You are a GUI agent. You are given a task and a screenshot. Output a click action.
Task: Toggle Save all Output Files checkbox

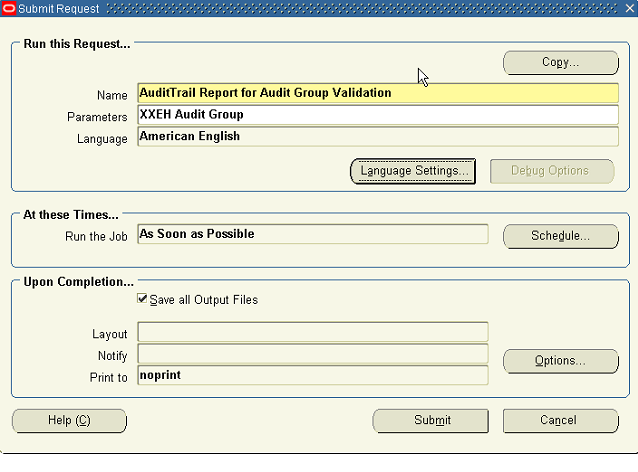pyautogui.click(x=142, y=299)
